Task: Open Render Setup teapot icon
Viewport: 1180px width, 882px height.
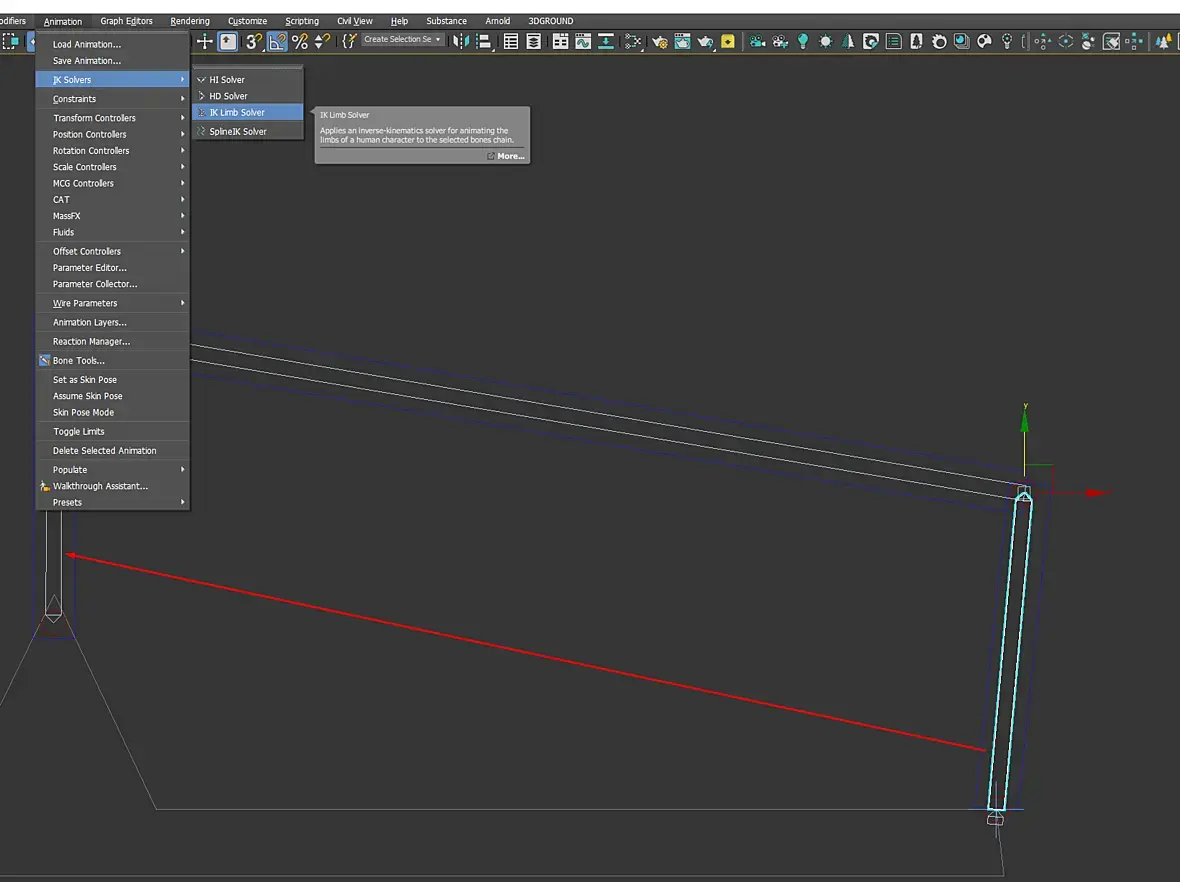Action: [x=659, y=41]
